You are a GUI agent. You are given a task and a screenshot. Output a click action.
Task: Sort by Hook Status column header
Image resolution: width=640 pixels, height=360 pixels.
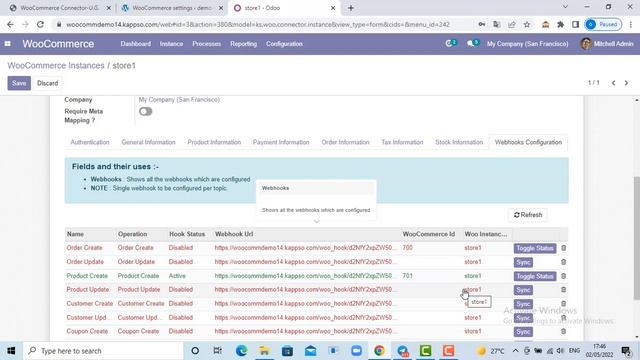click(187, 234)
